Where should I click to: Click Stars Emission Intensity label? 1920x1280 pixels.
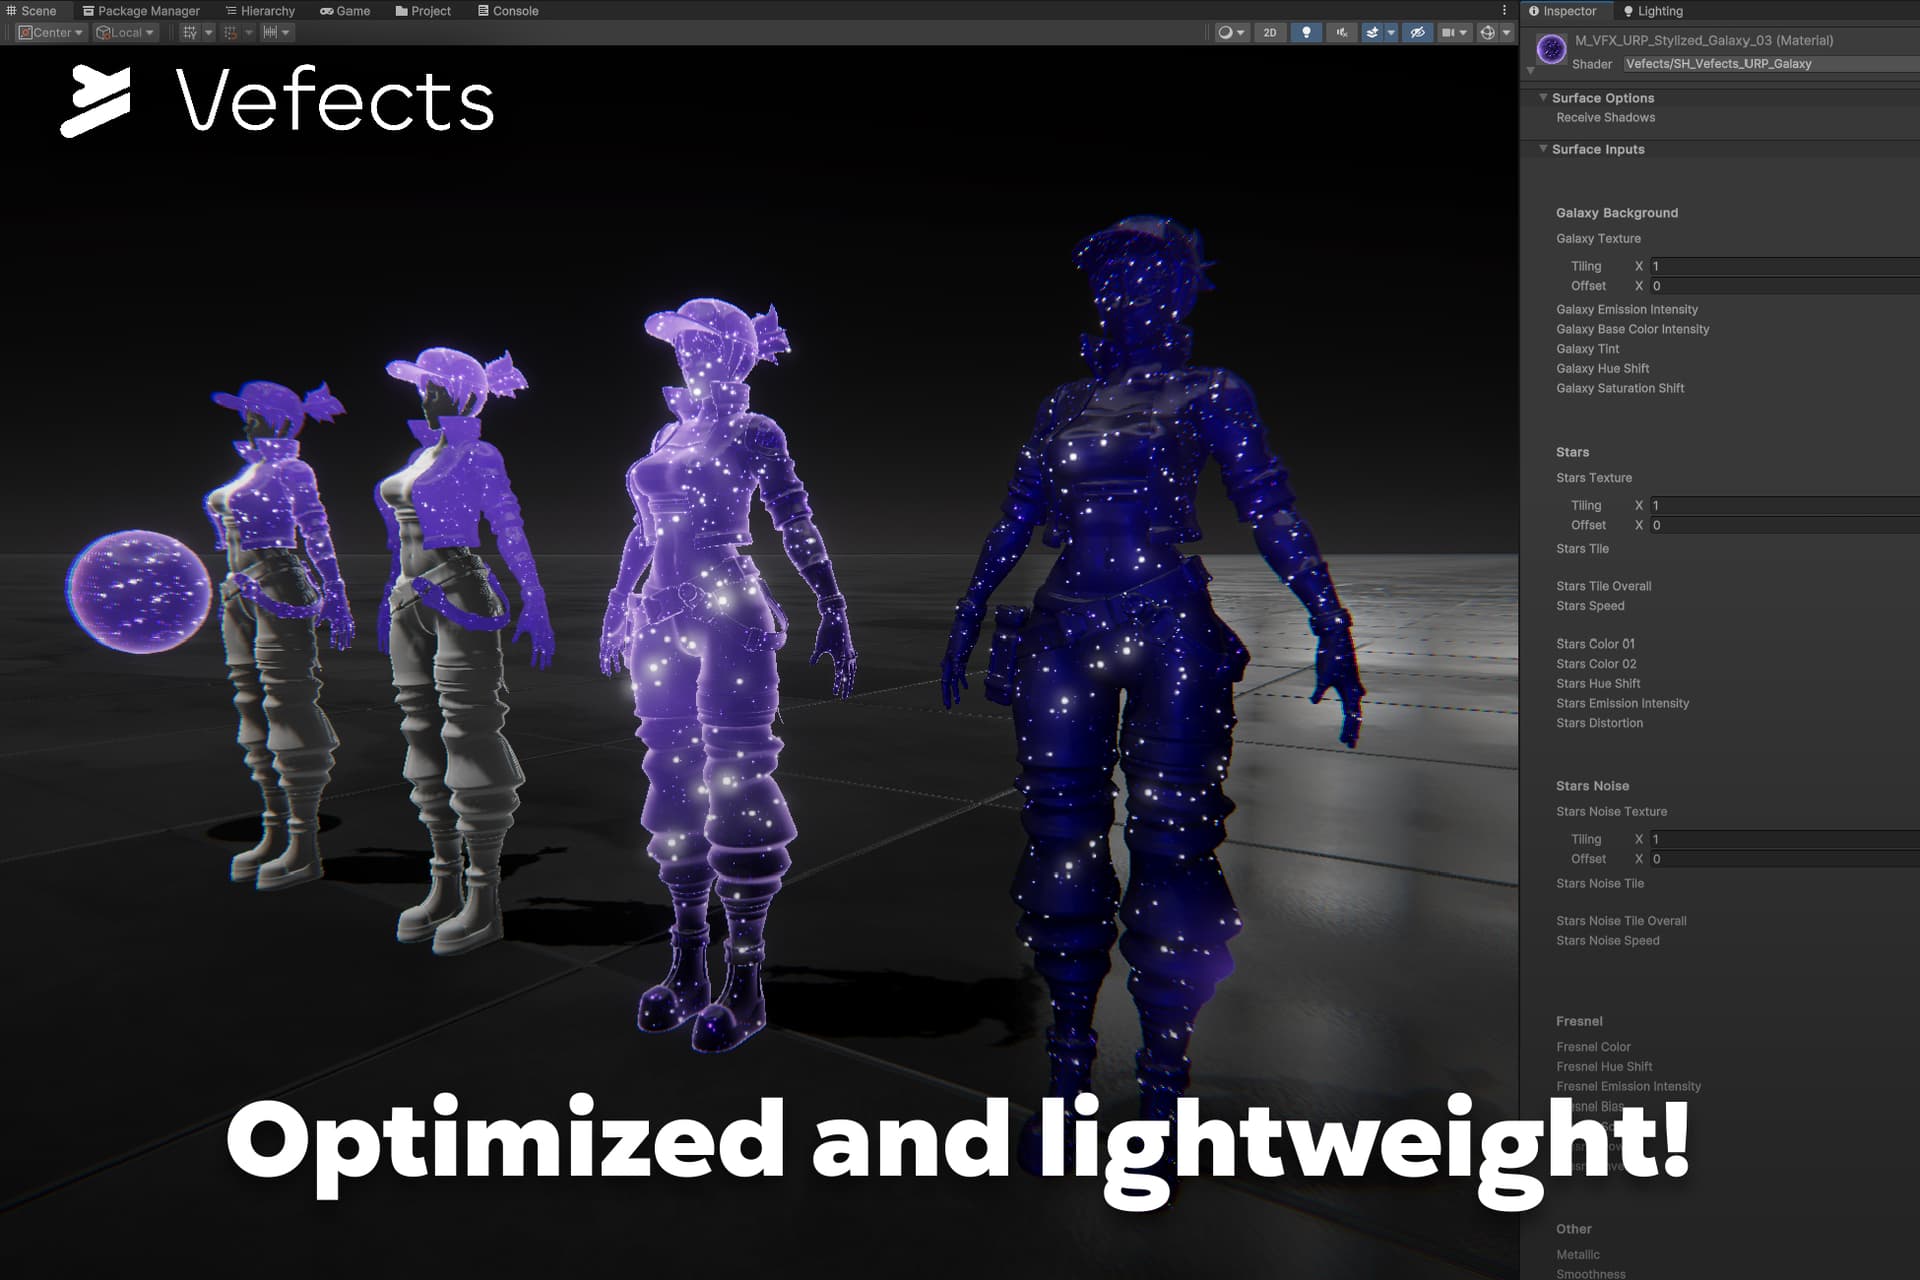point(1622,704)
